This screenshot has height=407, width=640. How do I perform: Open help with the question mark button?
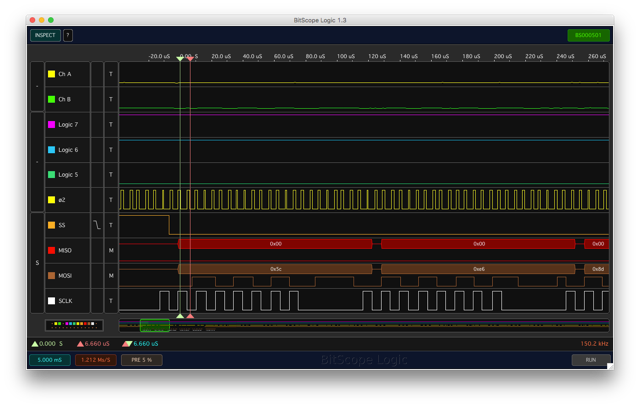pyautogui.click(x=68, y=35)
